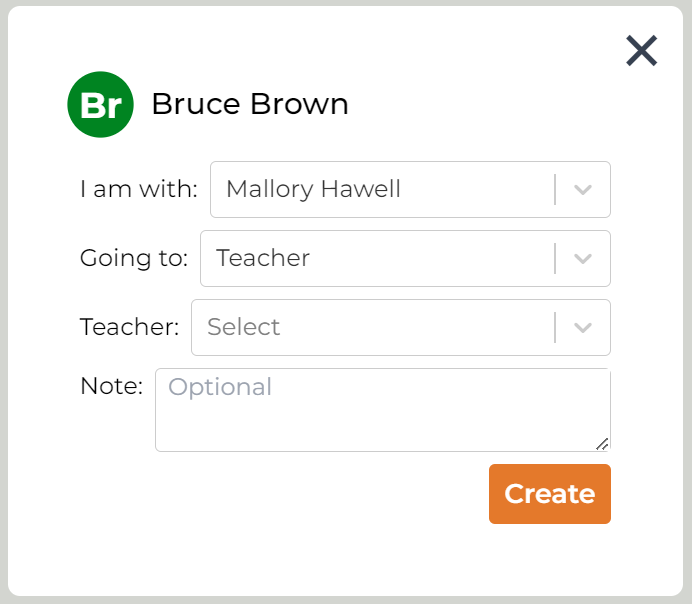Click the green "Br" avatar circle
The height and width of the screenshot is (604, 692).
[100, 105]
